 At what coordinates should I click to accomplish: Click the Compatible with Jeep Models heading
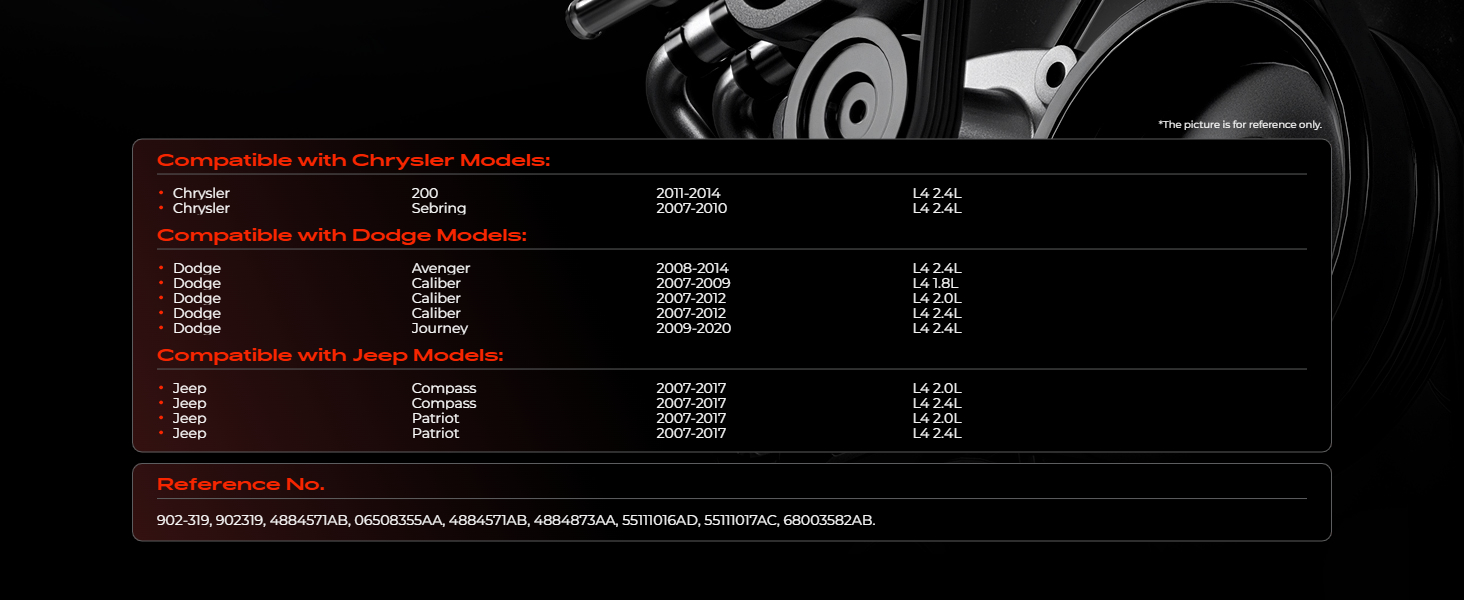click(x=330, y=355)
